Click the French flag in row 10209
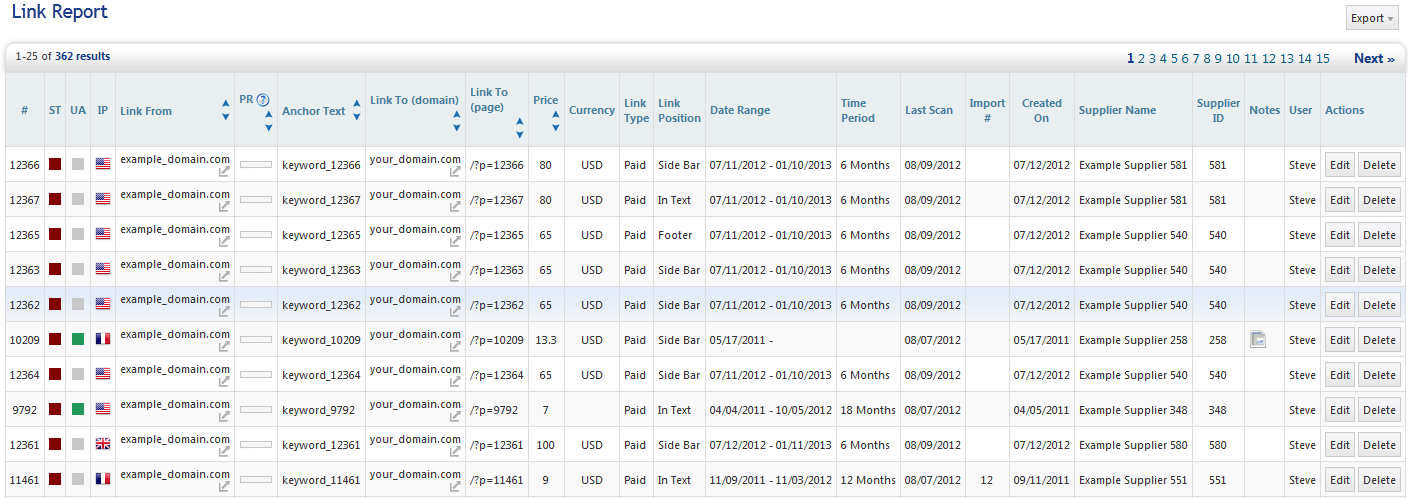1408x498 pixels. (103, 340)
